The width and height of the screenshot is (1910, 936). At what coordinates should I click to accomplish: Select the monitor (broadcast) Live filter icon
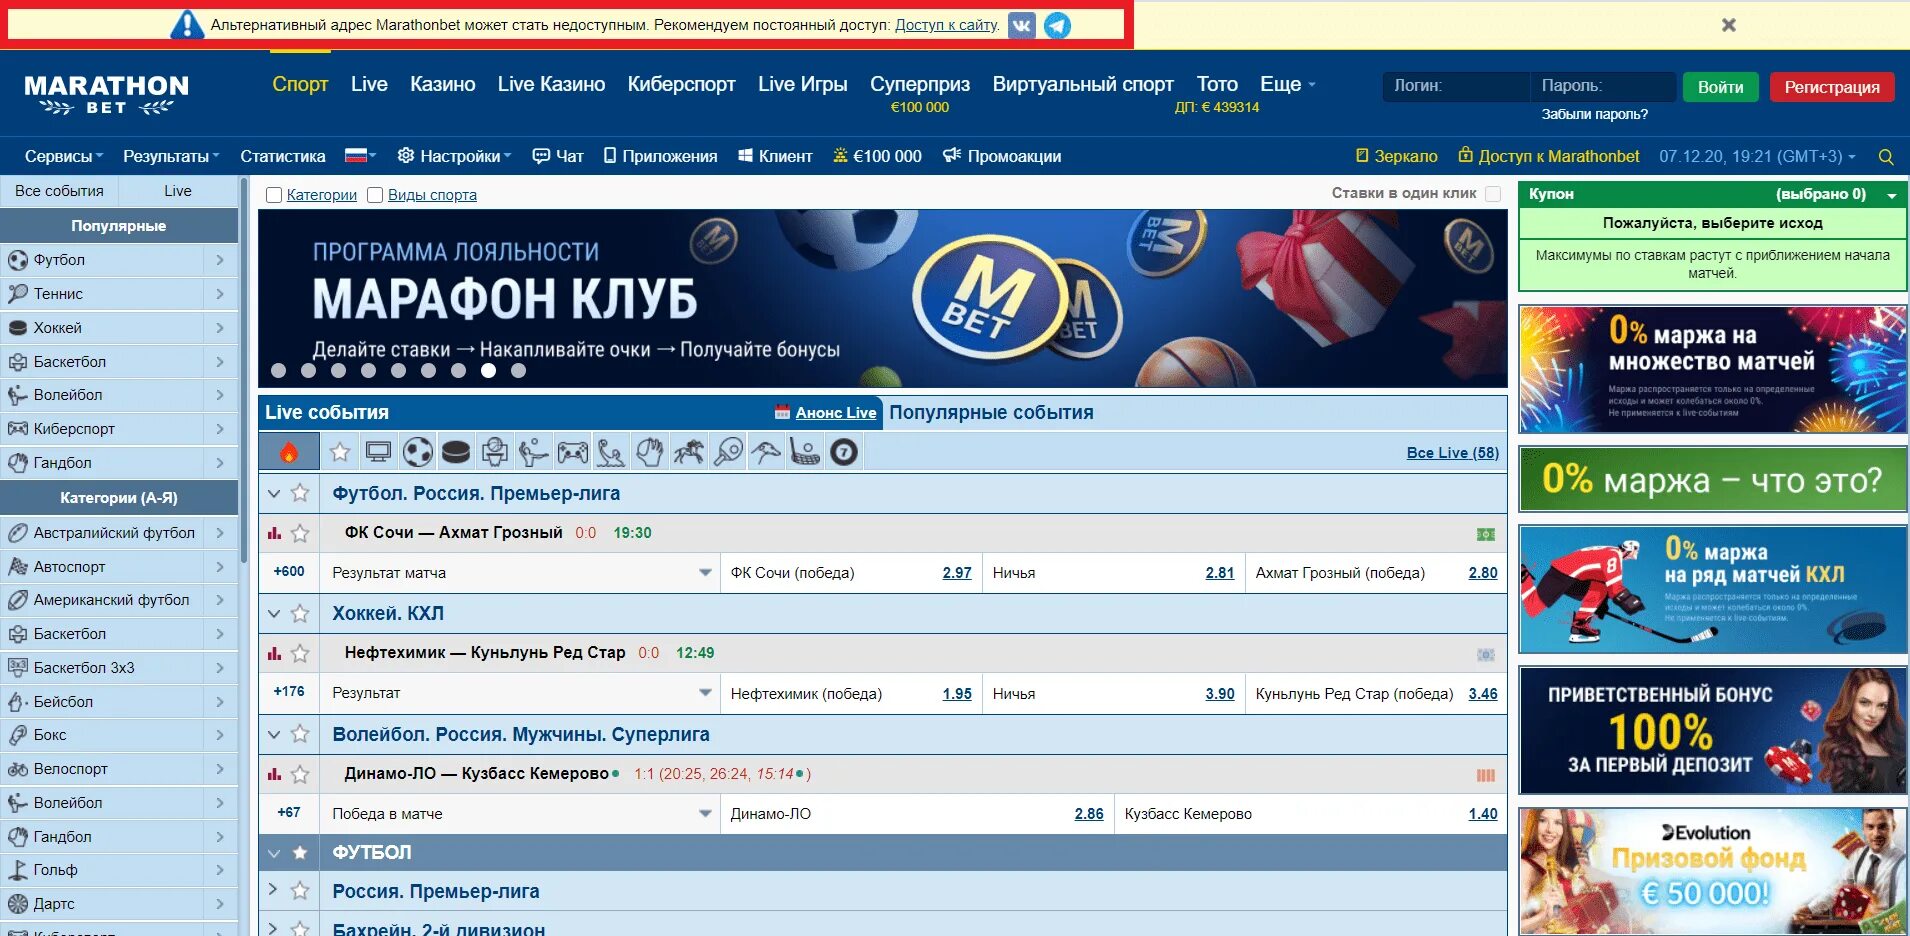point(378,452)
